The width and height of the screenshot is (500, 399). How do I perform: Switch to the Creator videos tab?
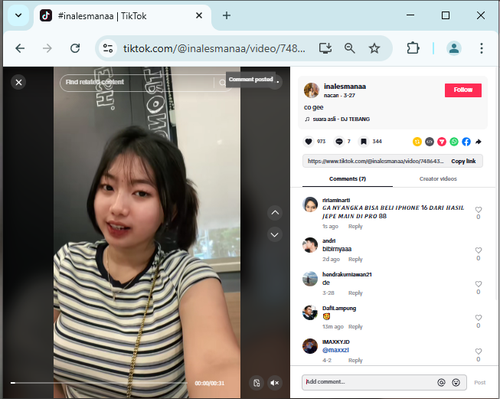coord(438,179)
